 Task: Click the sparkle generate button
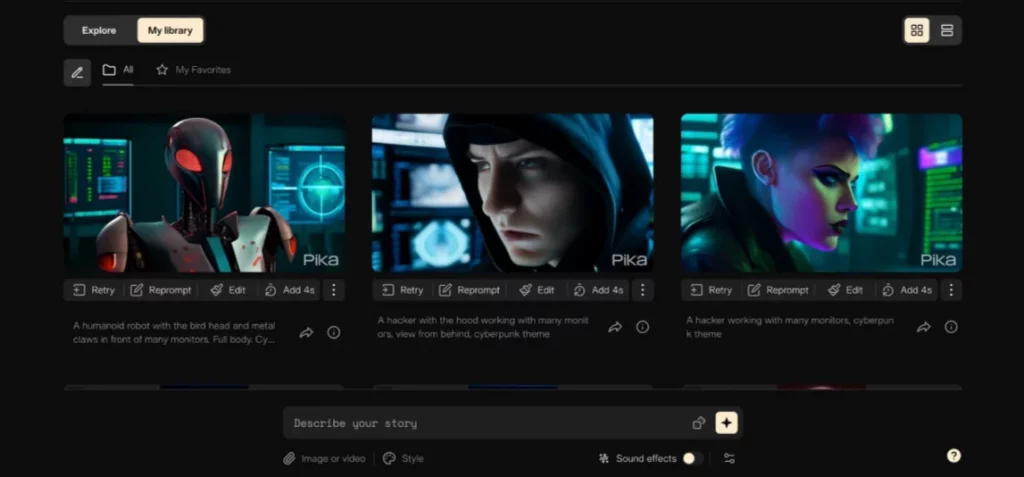pos(726,423)
